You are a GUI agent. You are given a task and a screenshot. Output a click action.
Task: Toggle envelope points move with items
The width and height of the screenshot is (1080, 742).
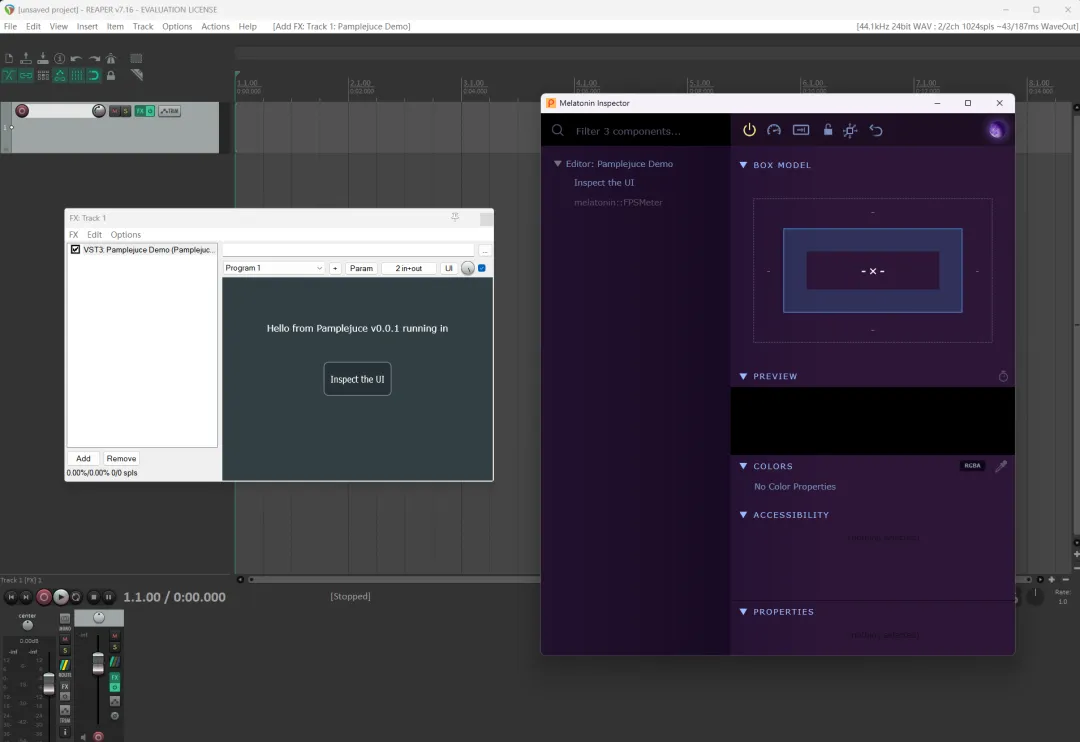[x=60, y=75]
